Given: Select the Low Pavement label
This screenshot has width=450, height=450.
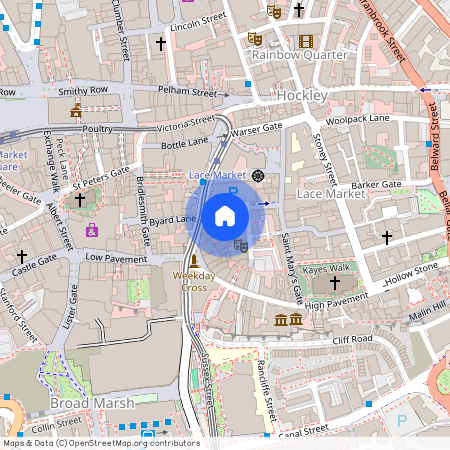Looking at the screenshot, I should [x=116, y=258].
